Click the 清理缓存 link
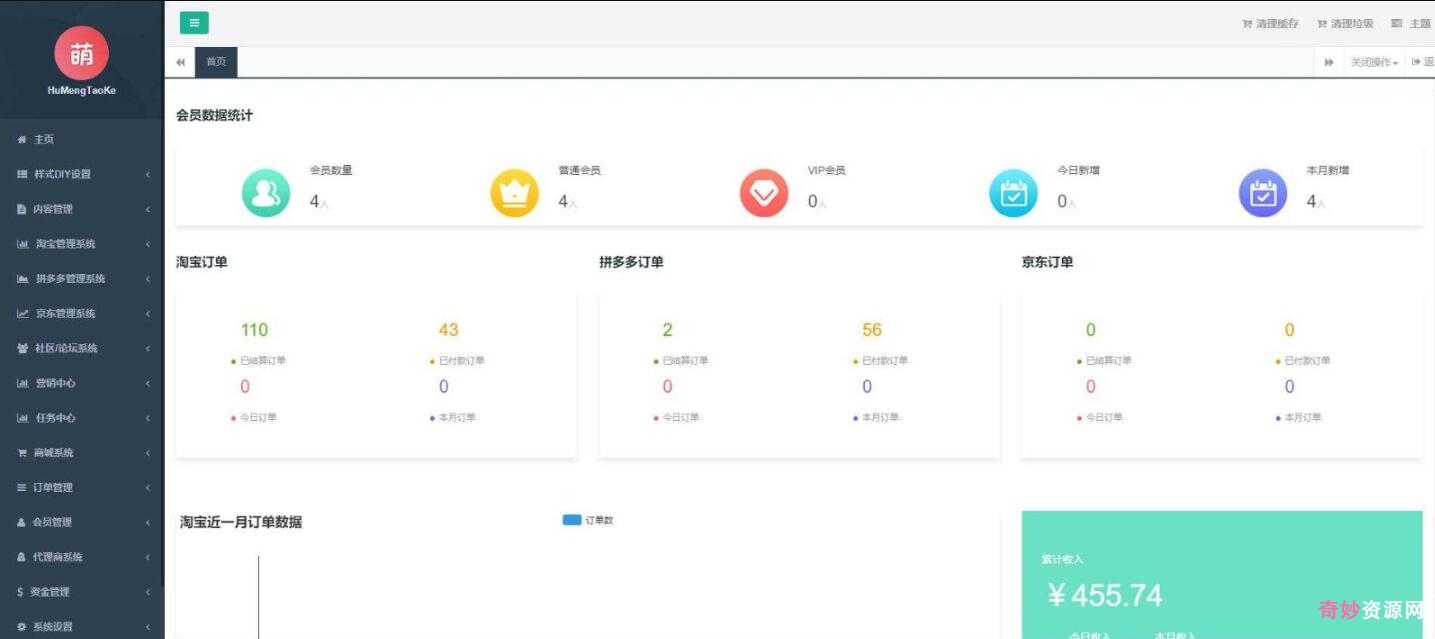 (x=1272, y=22)
